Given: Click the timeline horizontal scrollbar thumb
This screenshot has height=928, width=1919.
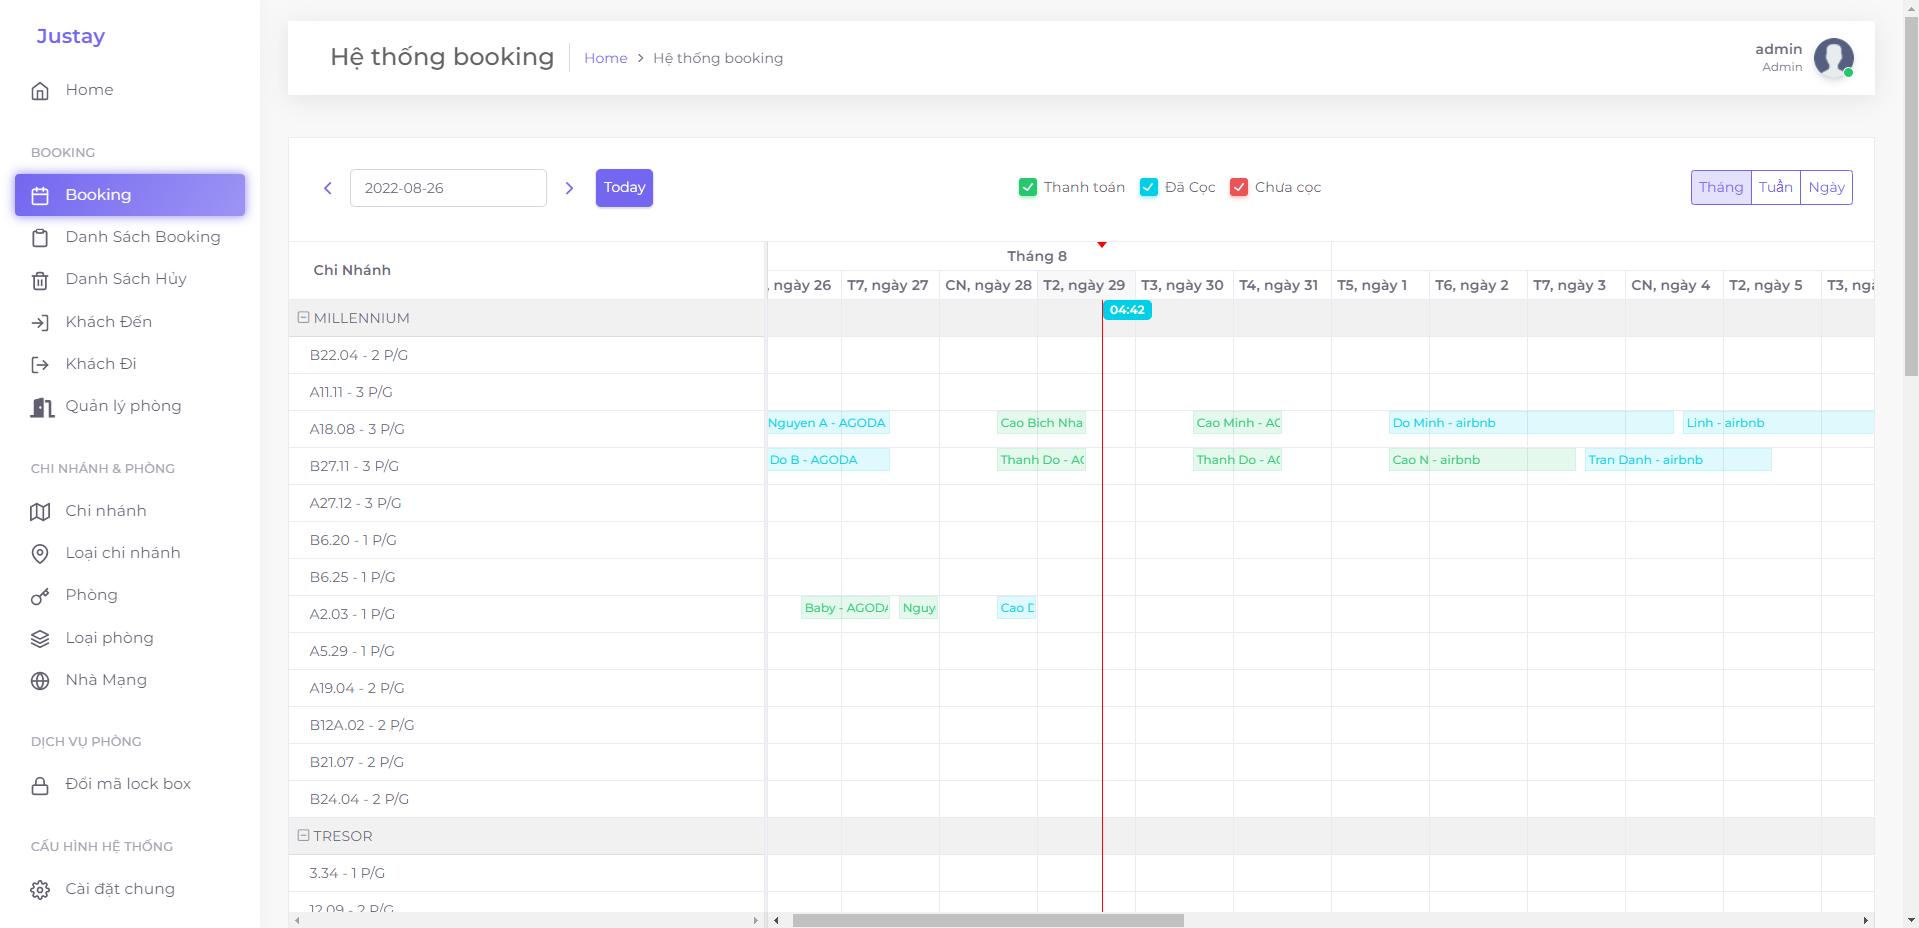Looking at the screenshot, I should point(988,920).
